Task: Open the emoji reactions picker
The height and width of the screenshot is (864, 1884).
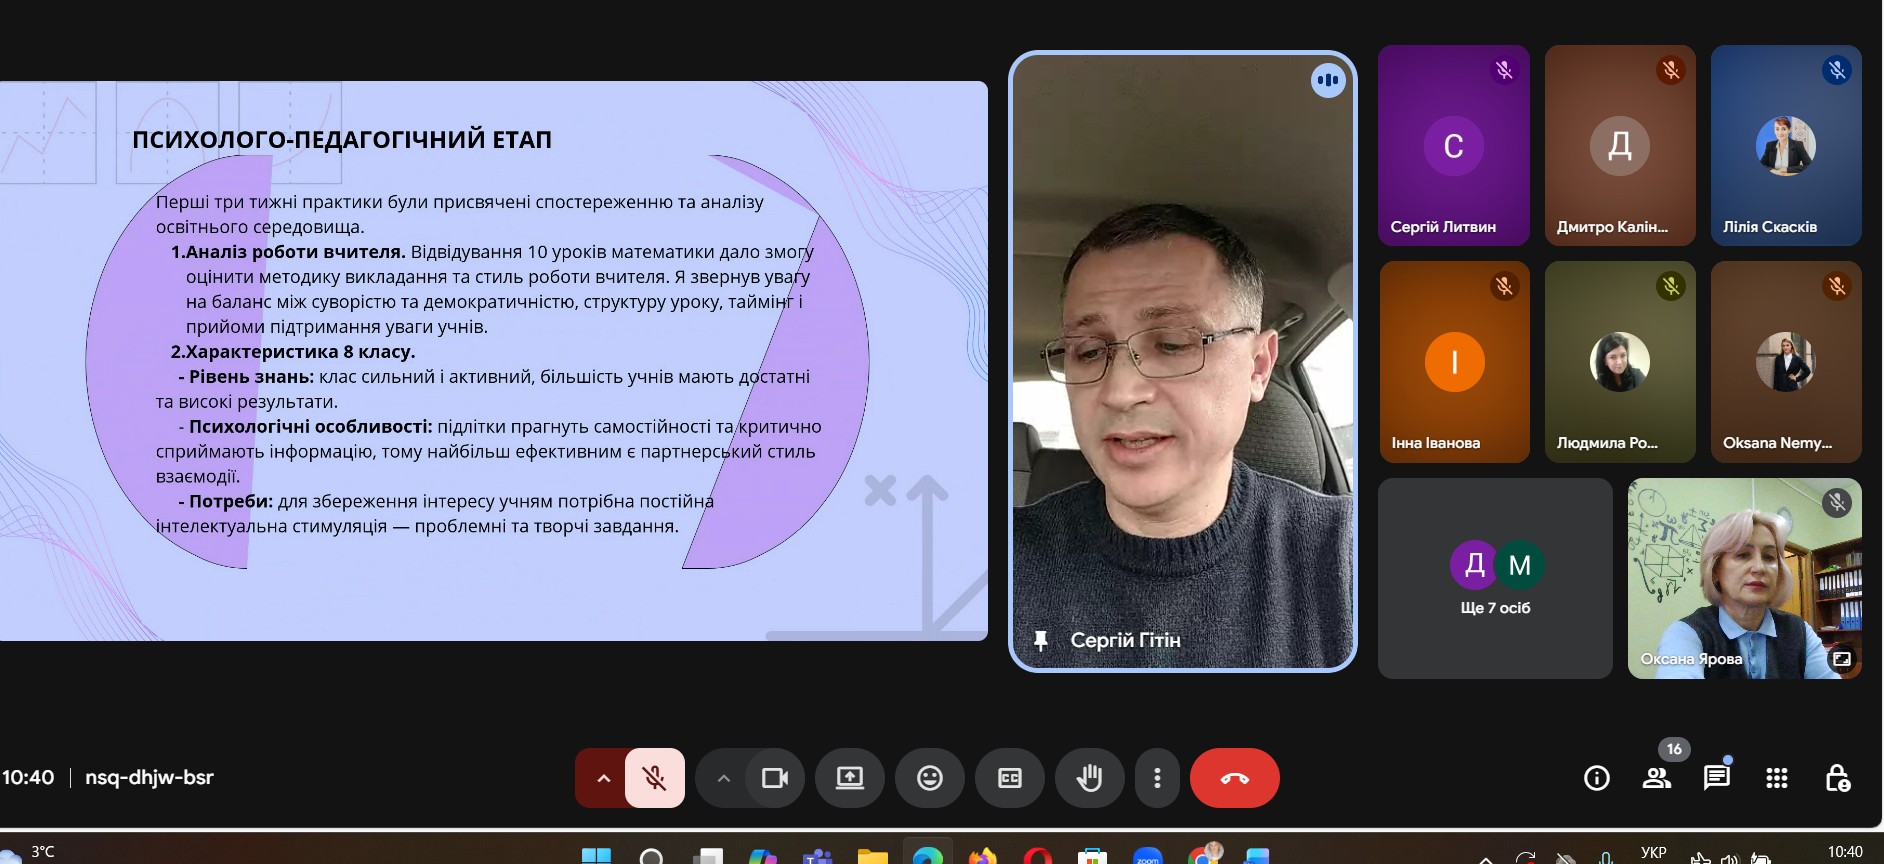Action: (x=930, y=778)
